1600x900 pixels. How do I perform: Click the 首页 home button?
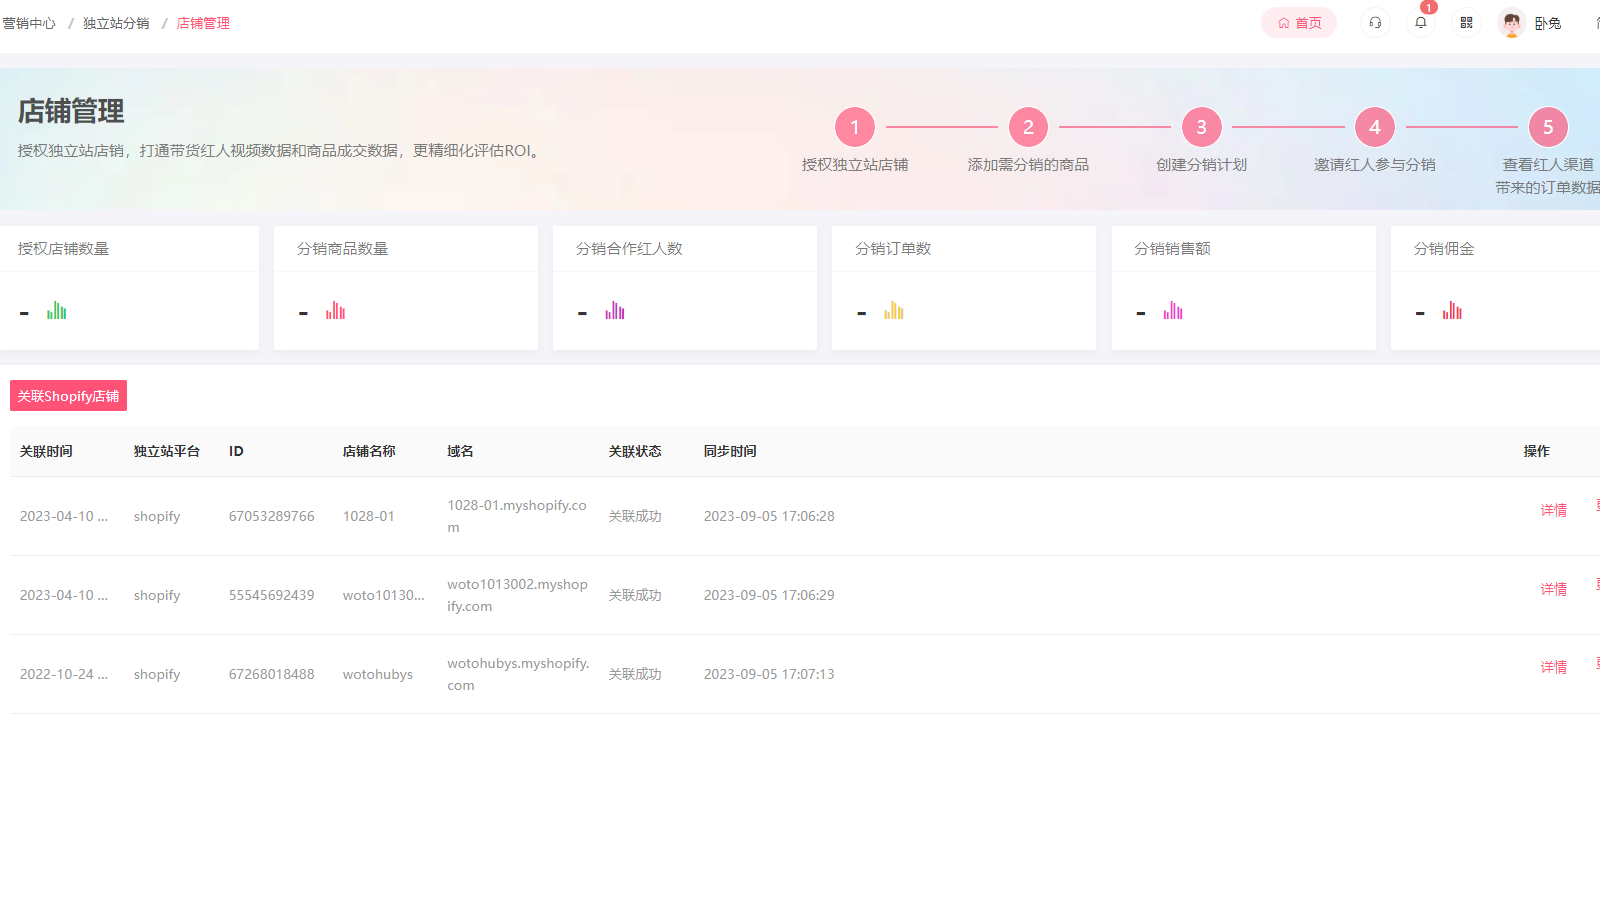[1298, 22]
